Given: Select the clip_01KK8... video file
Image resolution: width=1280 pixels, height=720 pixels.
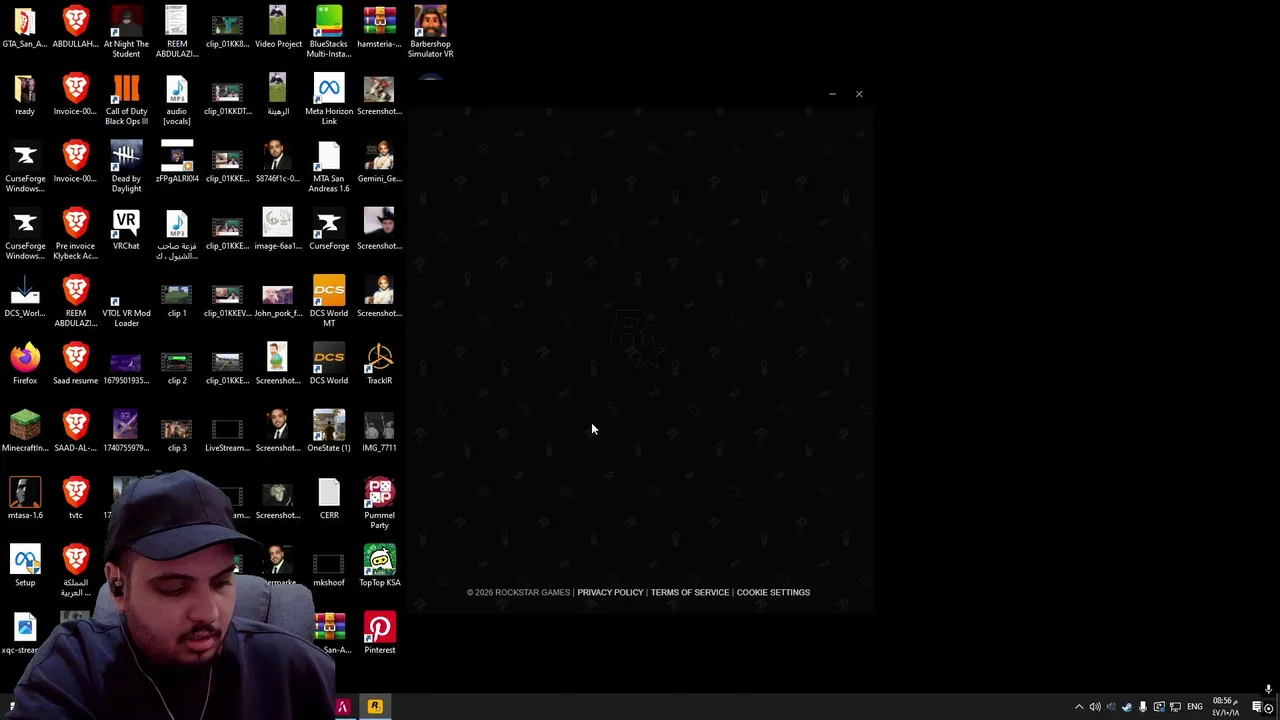Looking at the screenshot, I should 227,32.
